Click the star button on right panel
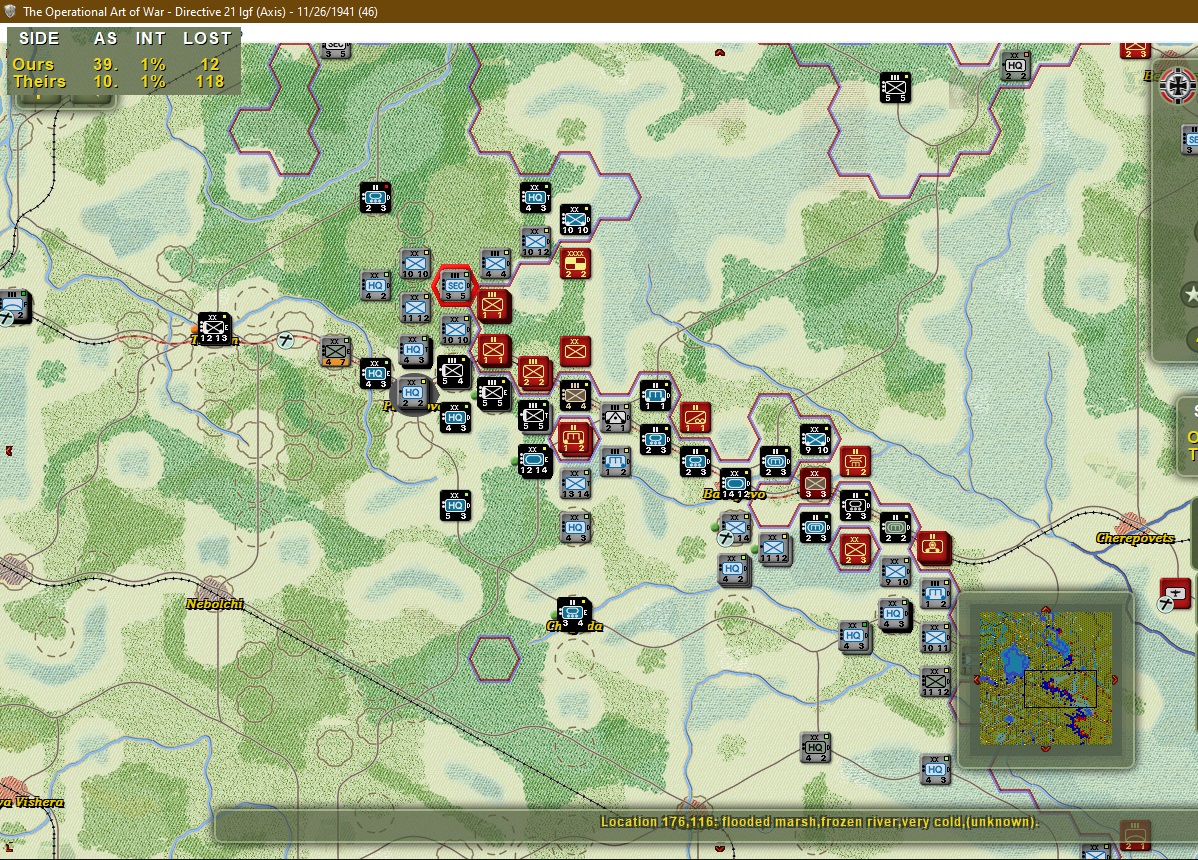The image size is (1198, 860). 1190,294
